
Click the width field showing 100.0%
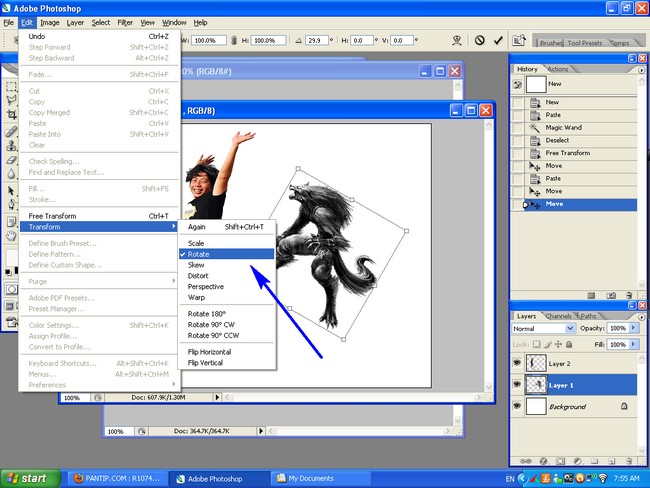pyautogui.click(x=209, y=40)
